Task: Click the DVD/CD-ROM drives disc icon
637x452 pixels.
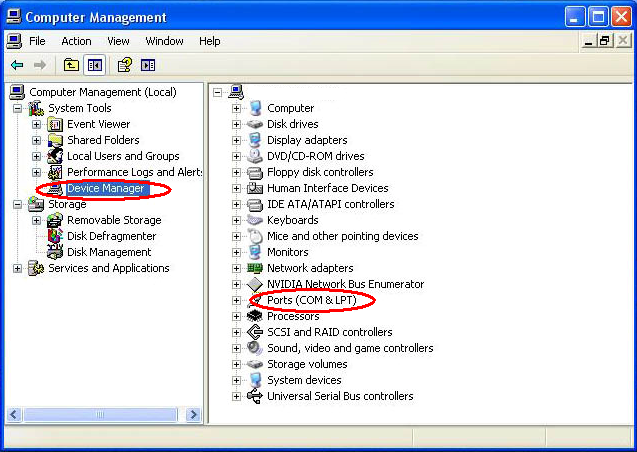Action: click(255, 156)
